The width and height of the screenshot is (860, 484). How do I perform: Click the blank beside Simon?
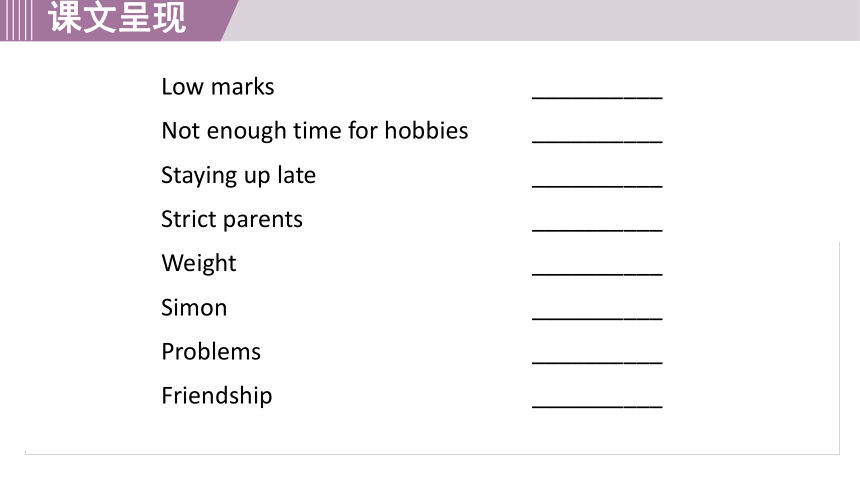pyautogui.click(x=597, y=311)
